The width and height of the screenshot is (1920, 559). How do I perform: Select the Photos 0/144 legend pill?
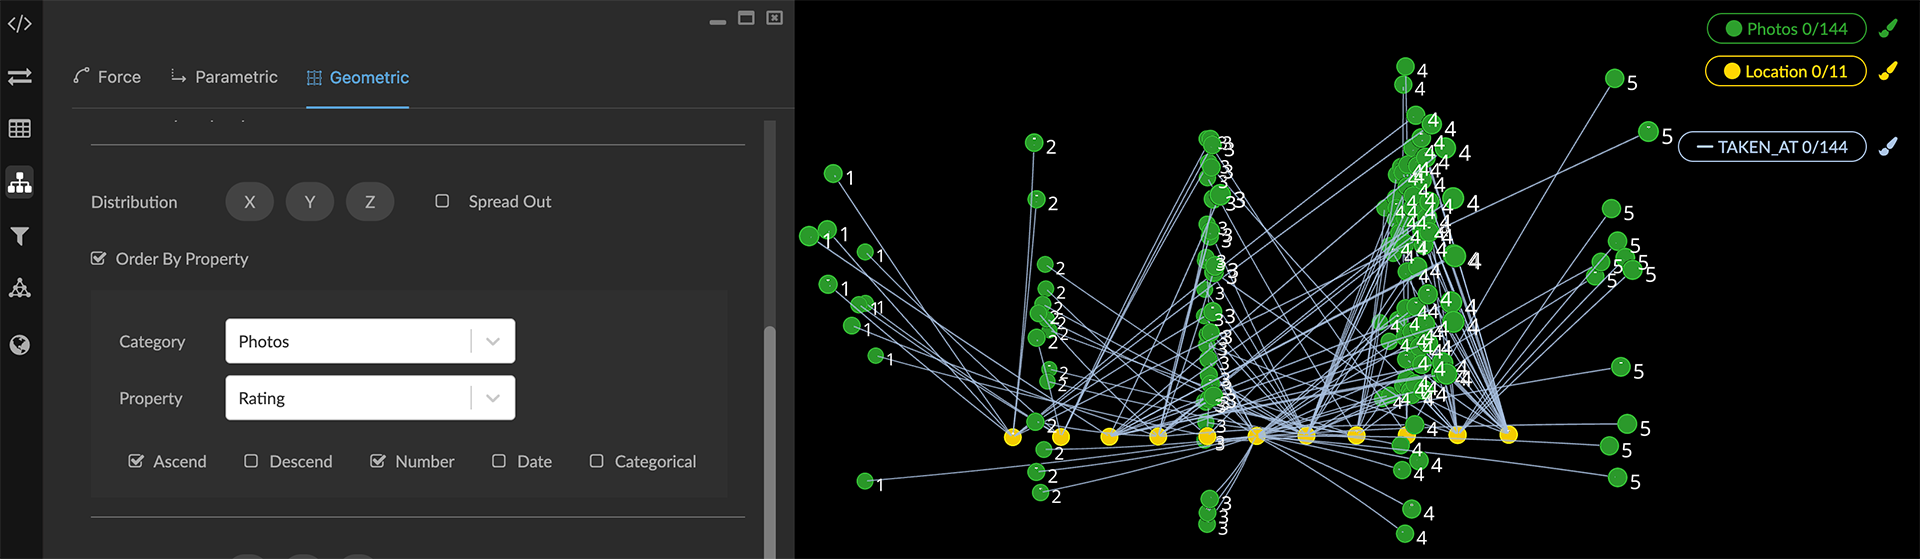[1786, 29]
